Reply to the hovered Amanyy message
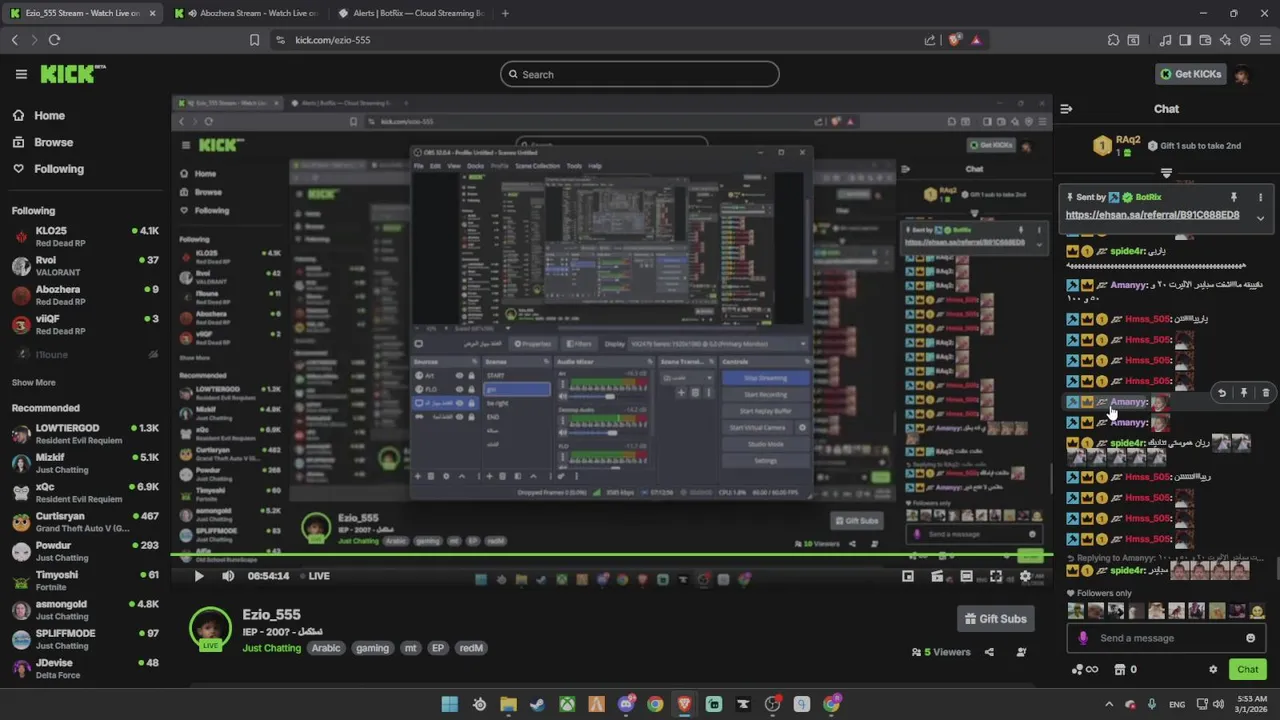 tap(1222, 393)
